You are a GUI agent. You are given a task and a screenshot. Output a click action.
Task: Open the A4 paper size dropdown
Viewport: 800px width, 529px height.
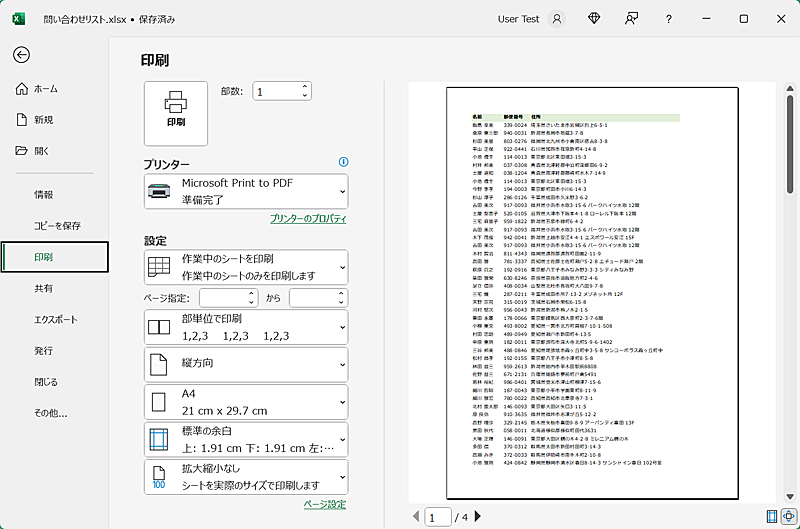(246, 402)
